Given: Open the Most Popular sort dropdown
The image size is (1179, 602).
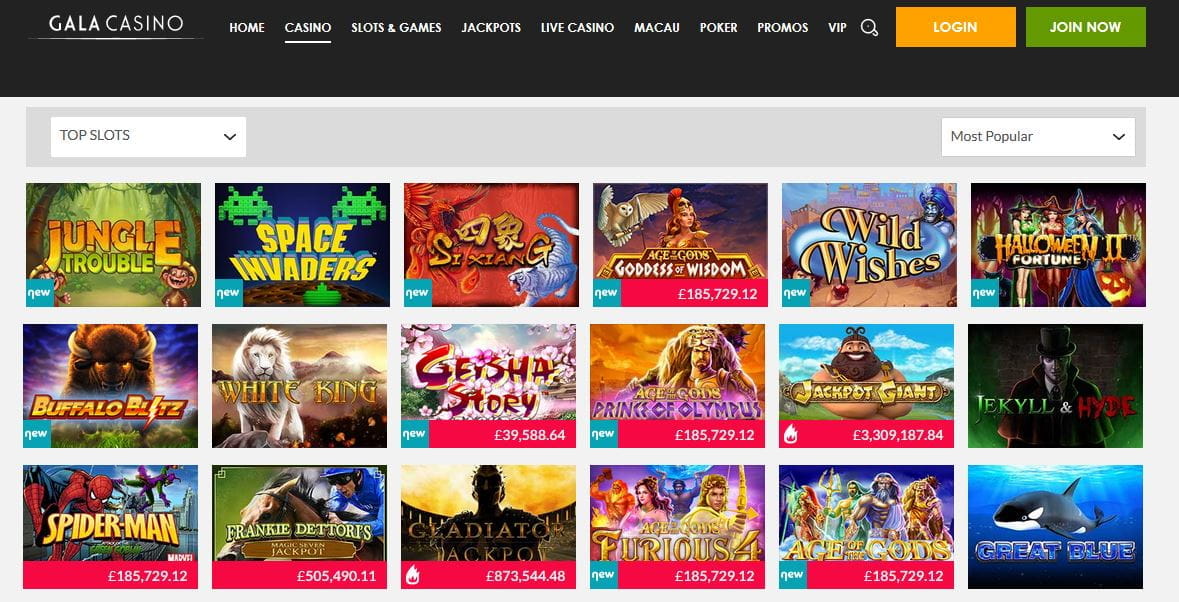Looking at the screenshot, I should click(x=1038, y=137).
